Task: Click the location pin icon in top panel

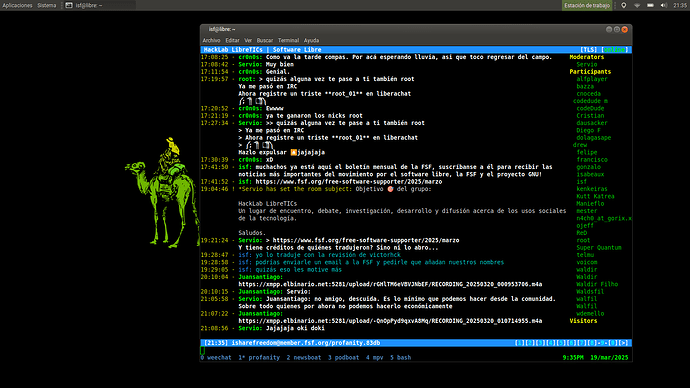Action: click(x=624, y=5)
